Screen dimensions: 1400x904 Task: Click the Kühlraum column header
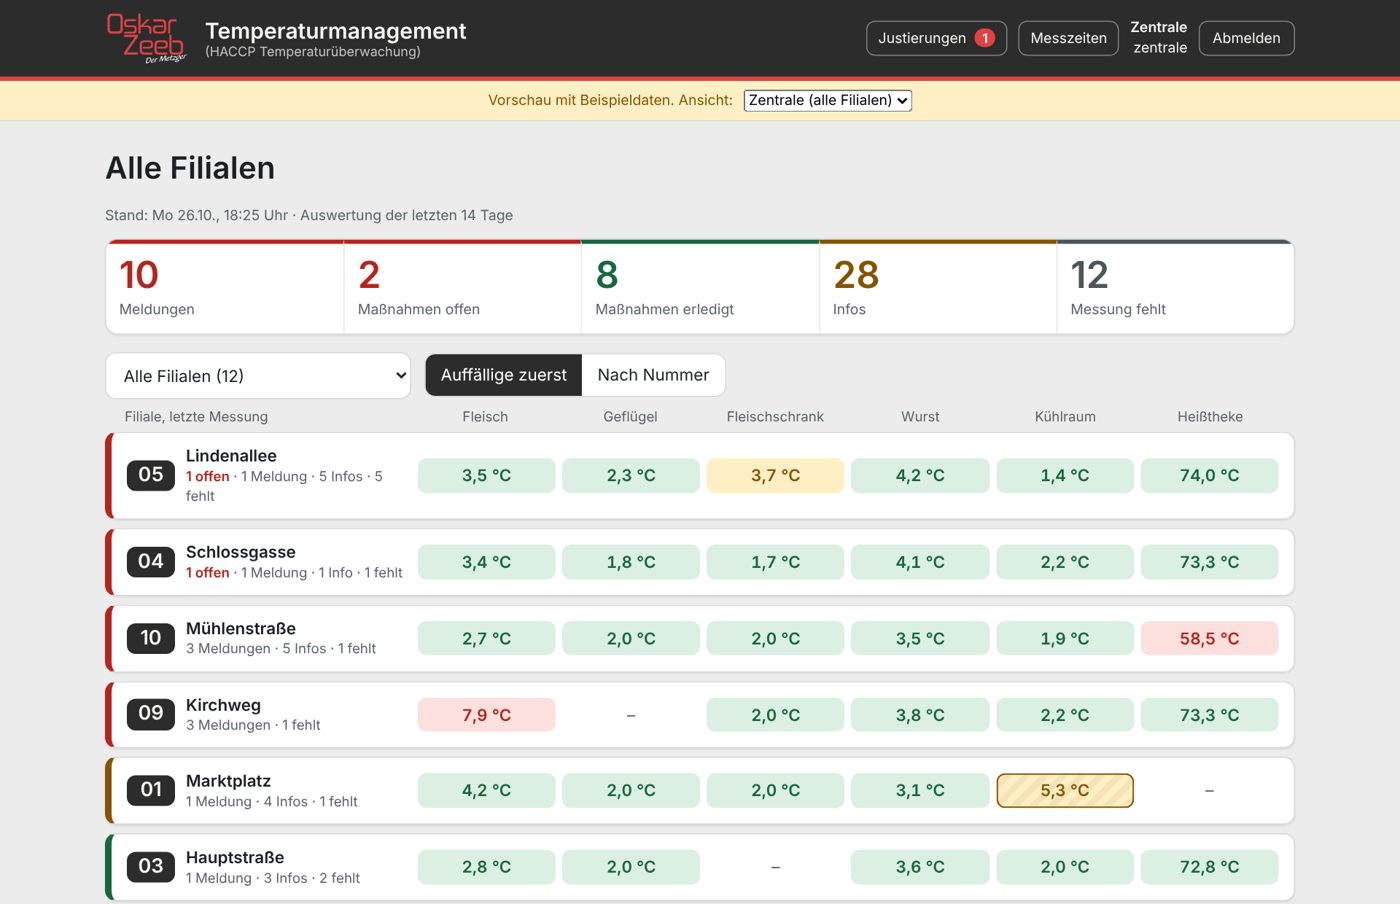tap(1065, 417)
